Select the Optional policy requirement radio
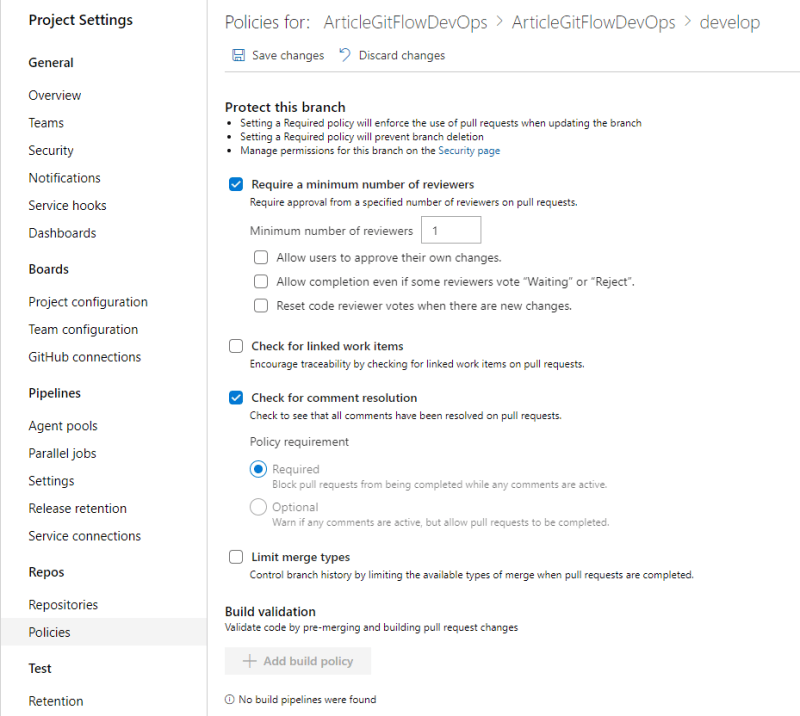The width and height of the screenshot is (800, 716). 258,507
